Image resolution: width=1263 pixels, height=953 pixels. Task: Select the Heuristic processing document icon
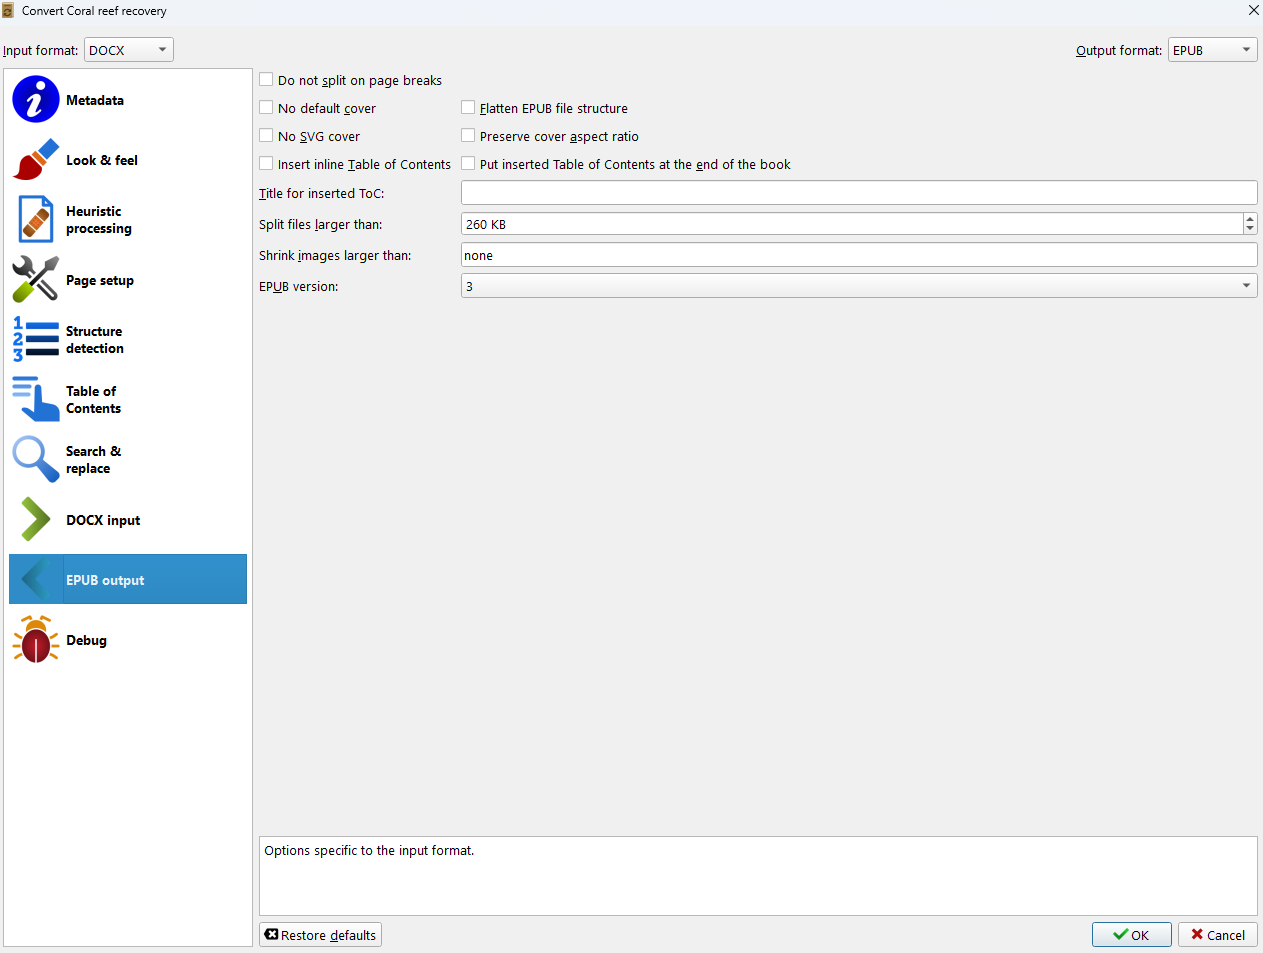coord(36,220)
